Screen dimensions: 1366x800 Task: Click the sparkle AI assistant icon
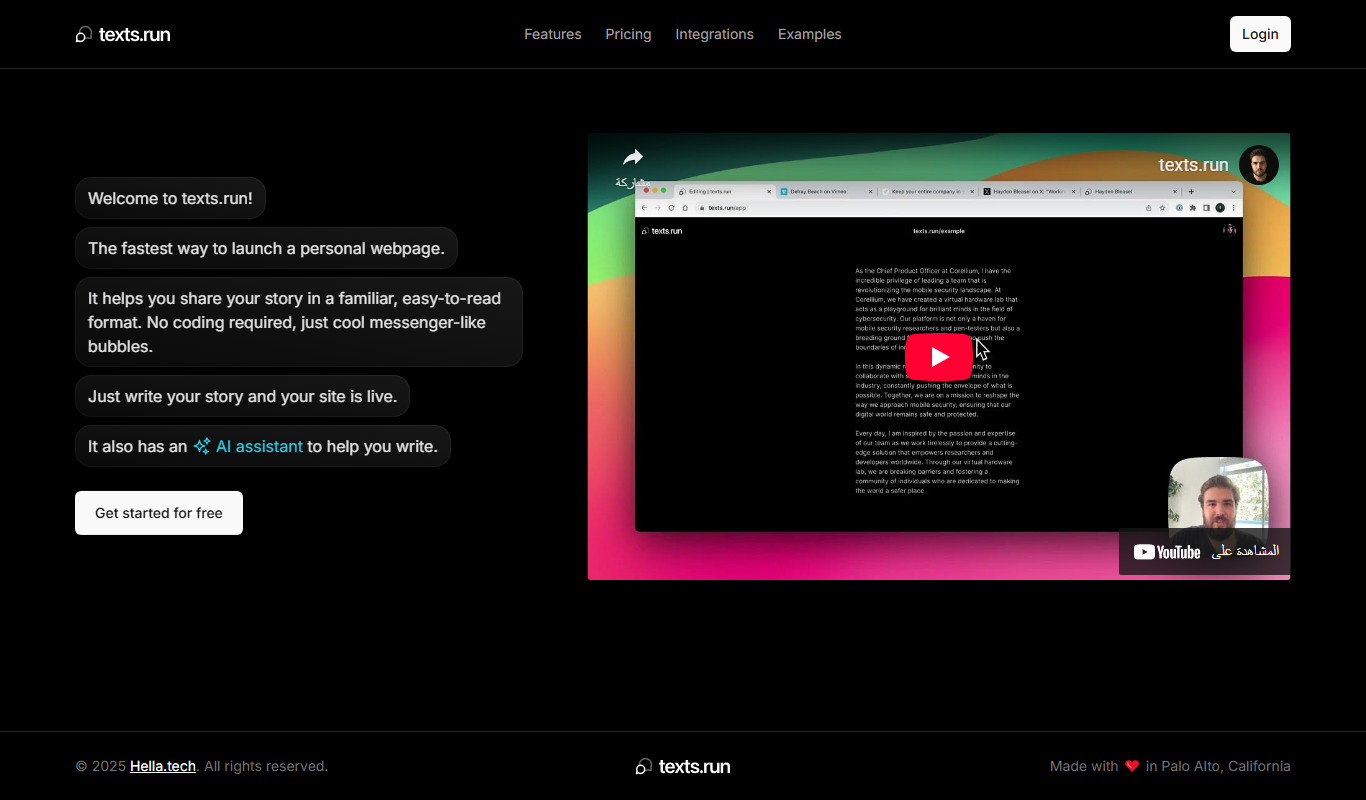[202, 446]
